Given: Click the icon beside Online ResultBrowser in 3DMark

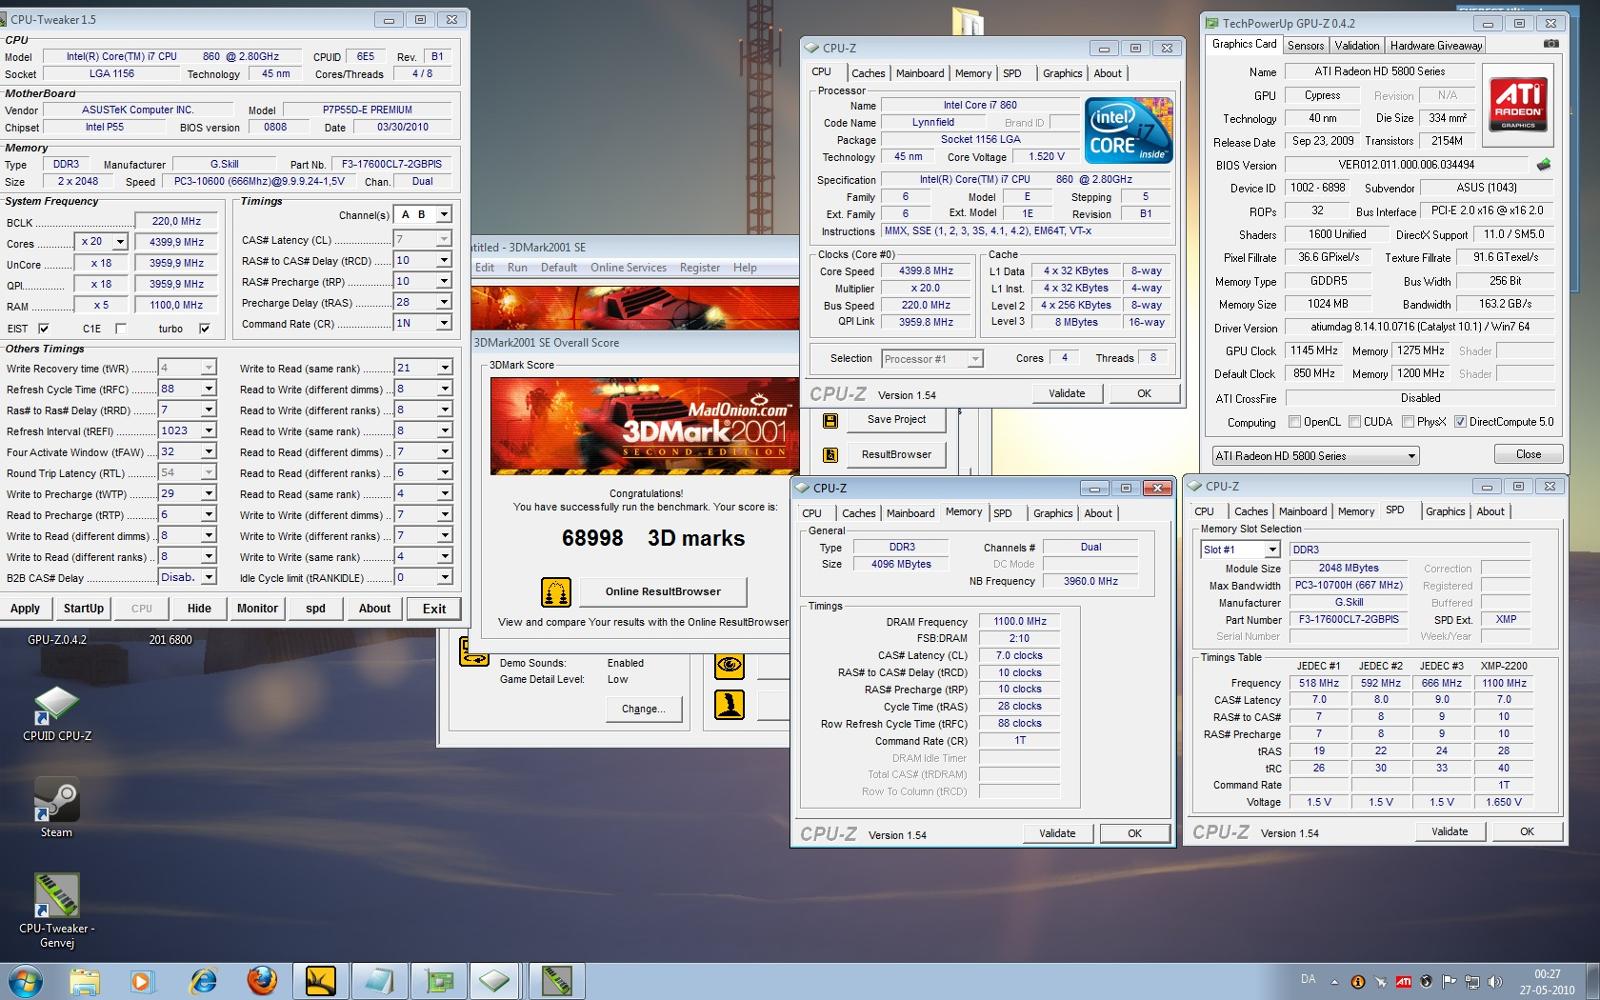Looking at the screenshot, I should 556,592.
